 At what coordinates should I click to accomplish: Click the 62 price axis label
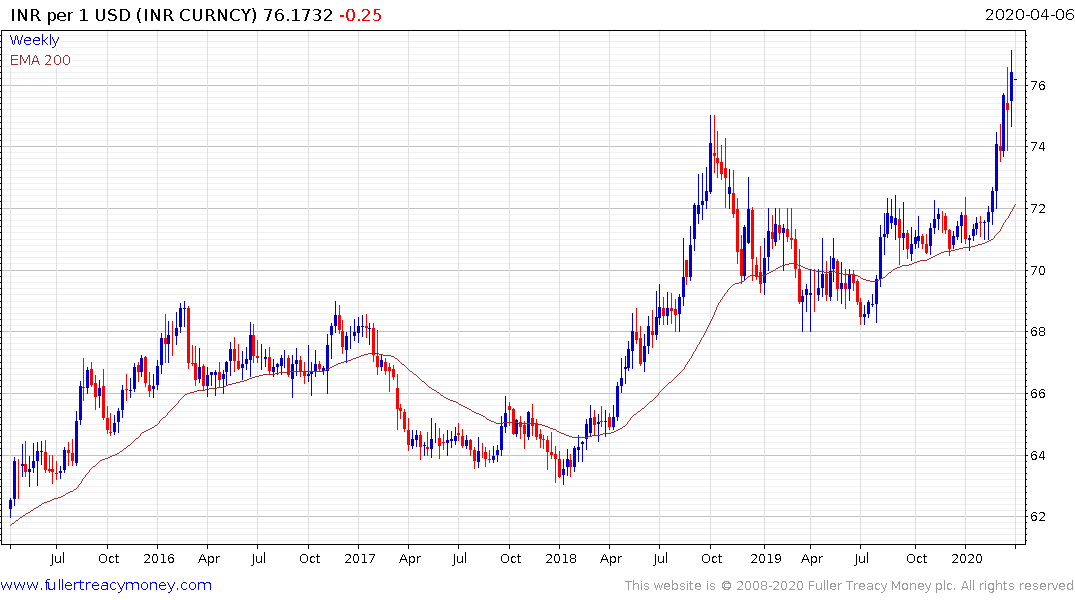1037,517
